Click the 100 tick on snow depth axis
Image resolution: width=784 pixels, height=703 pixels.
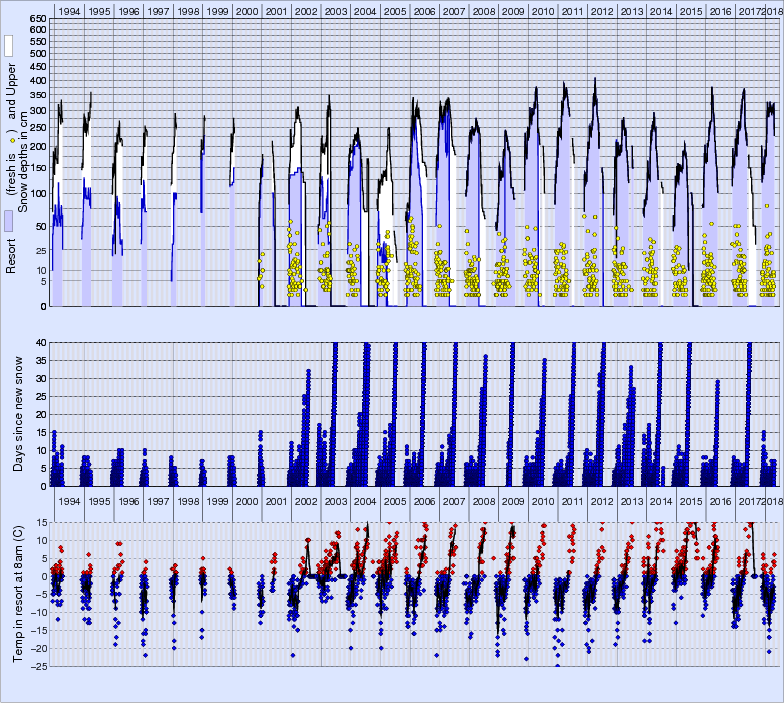point(36,193)
